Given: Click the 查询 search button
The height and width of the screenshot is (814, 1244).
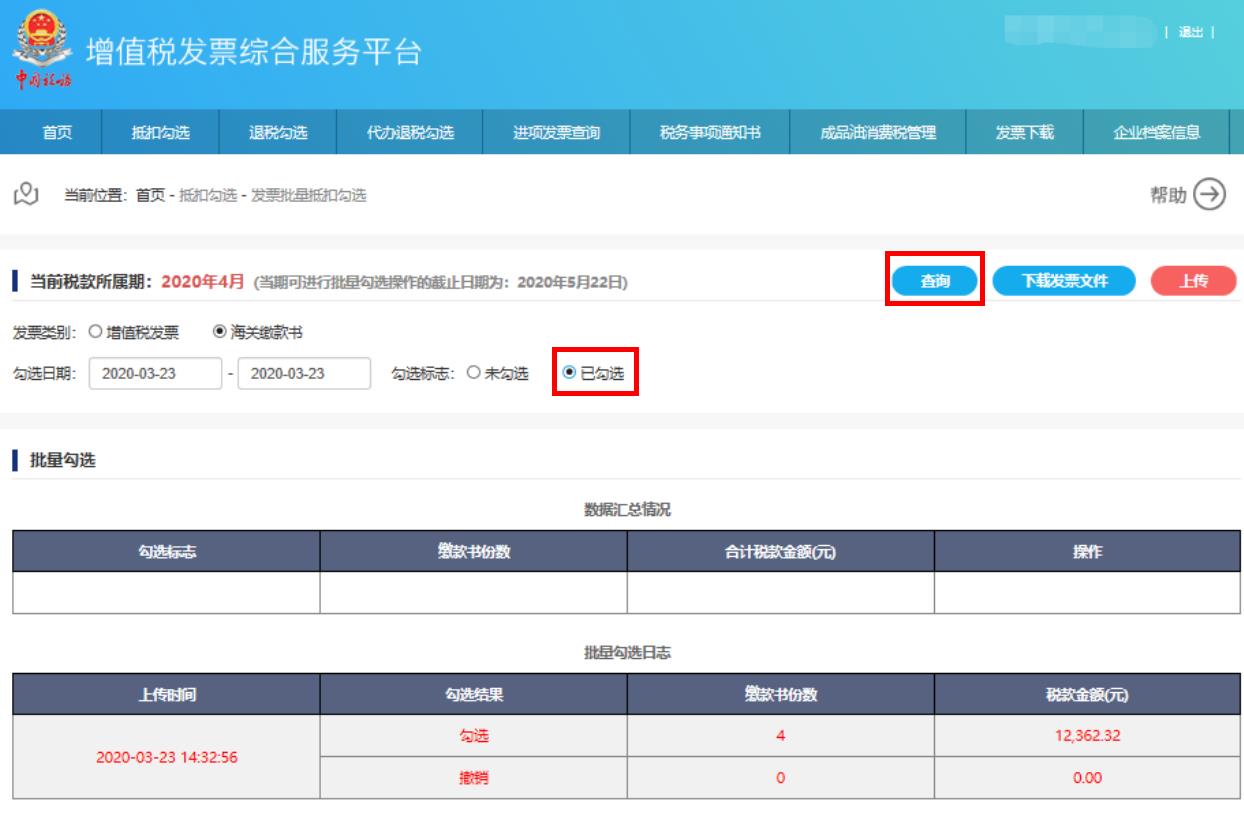Looking at the screenshot, I should click(x=935, y=282).
